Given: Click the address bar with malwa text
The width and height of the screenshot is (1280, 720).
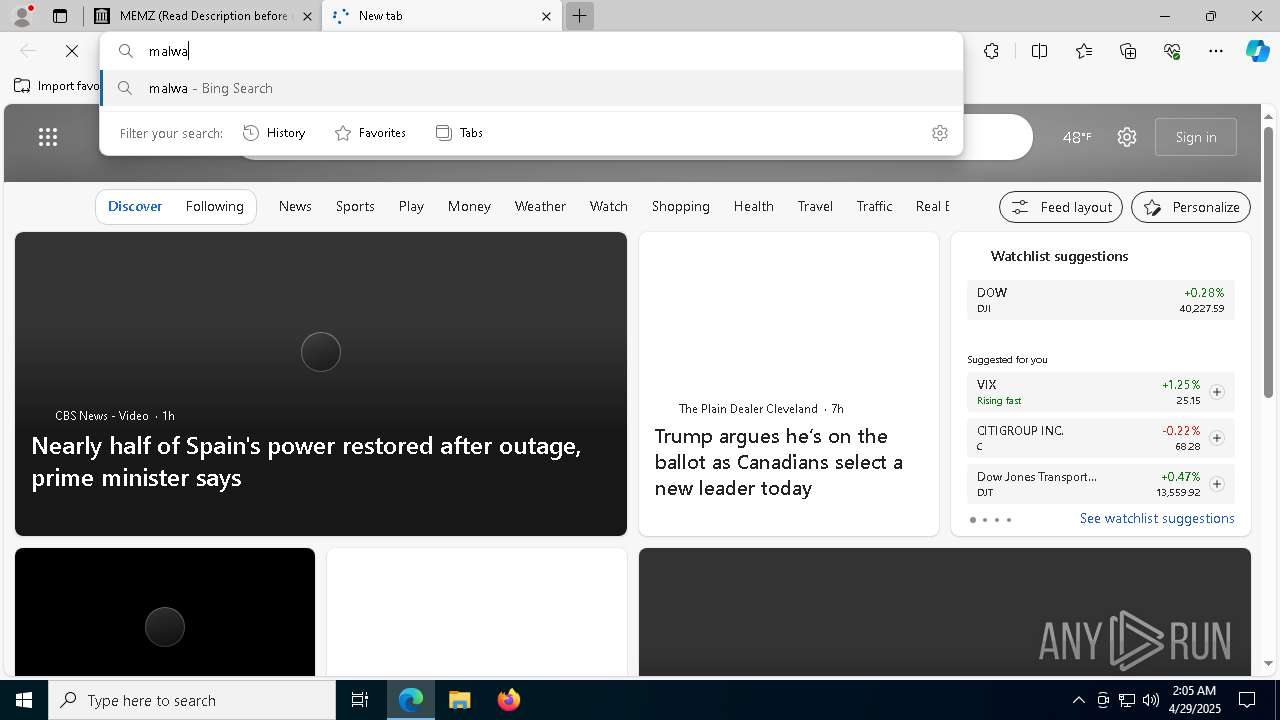Looking at the screenshot, I should click(x=530, y=51).
